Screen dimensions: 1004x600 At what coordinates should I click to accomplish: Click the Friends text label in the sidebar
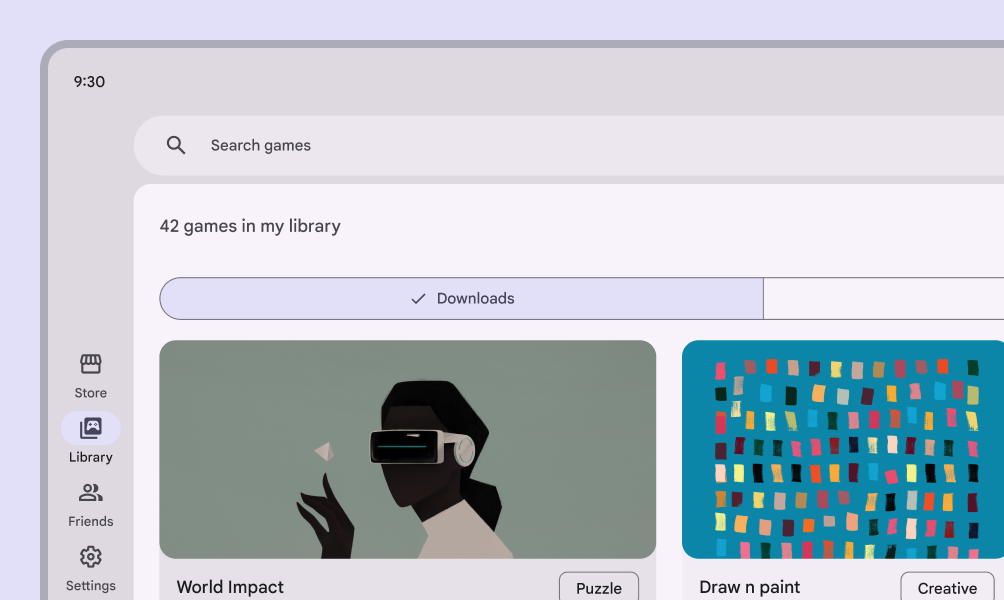pos(91,521)
